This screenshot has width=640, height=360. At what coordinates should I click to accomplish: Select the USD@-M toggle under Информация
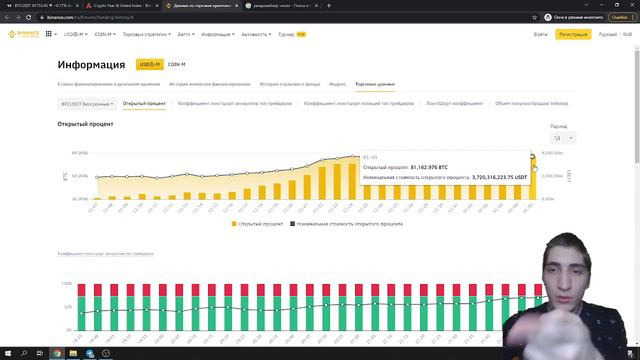point(150,64)
